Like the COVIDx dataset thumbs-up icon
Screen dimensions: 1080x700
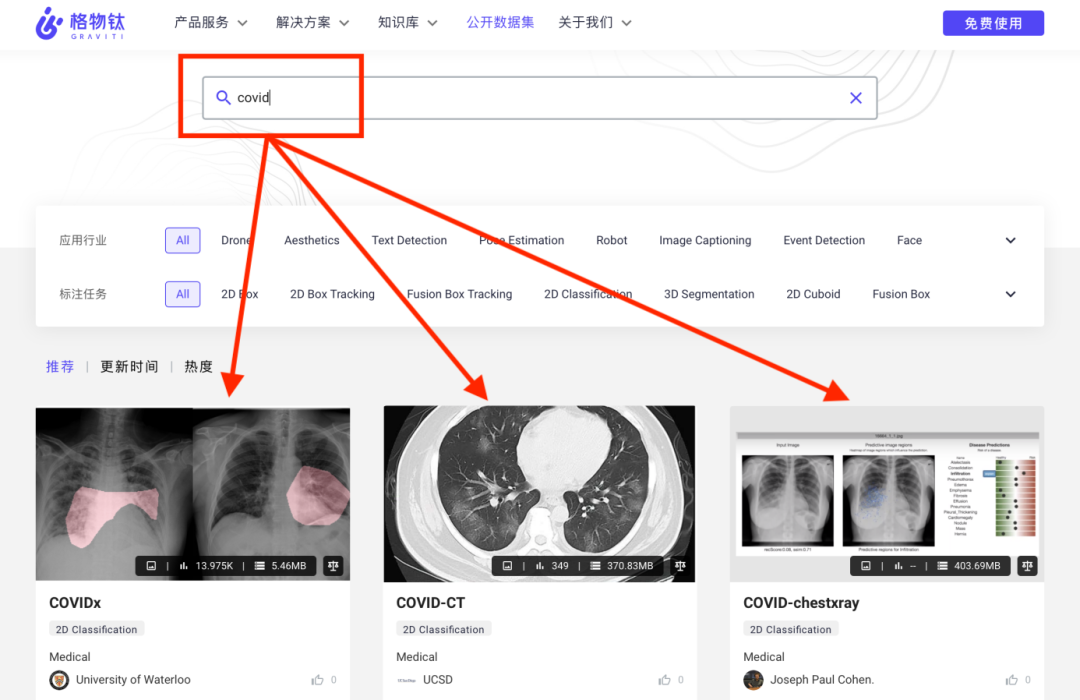(x=318, y=680)
